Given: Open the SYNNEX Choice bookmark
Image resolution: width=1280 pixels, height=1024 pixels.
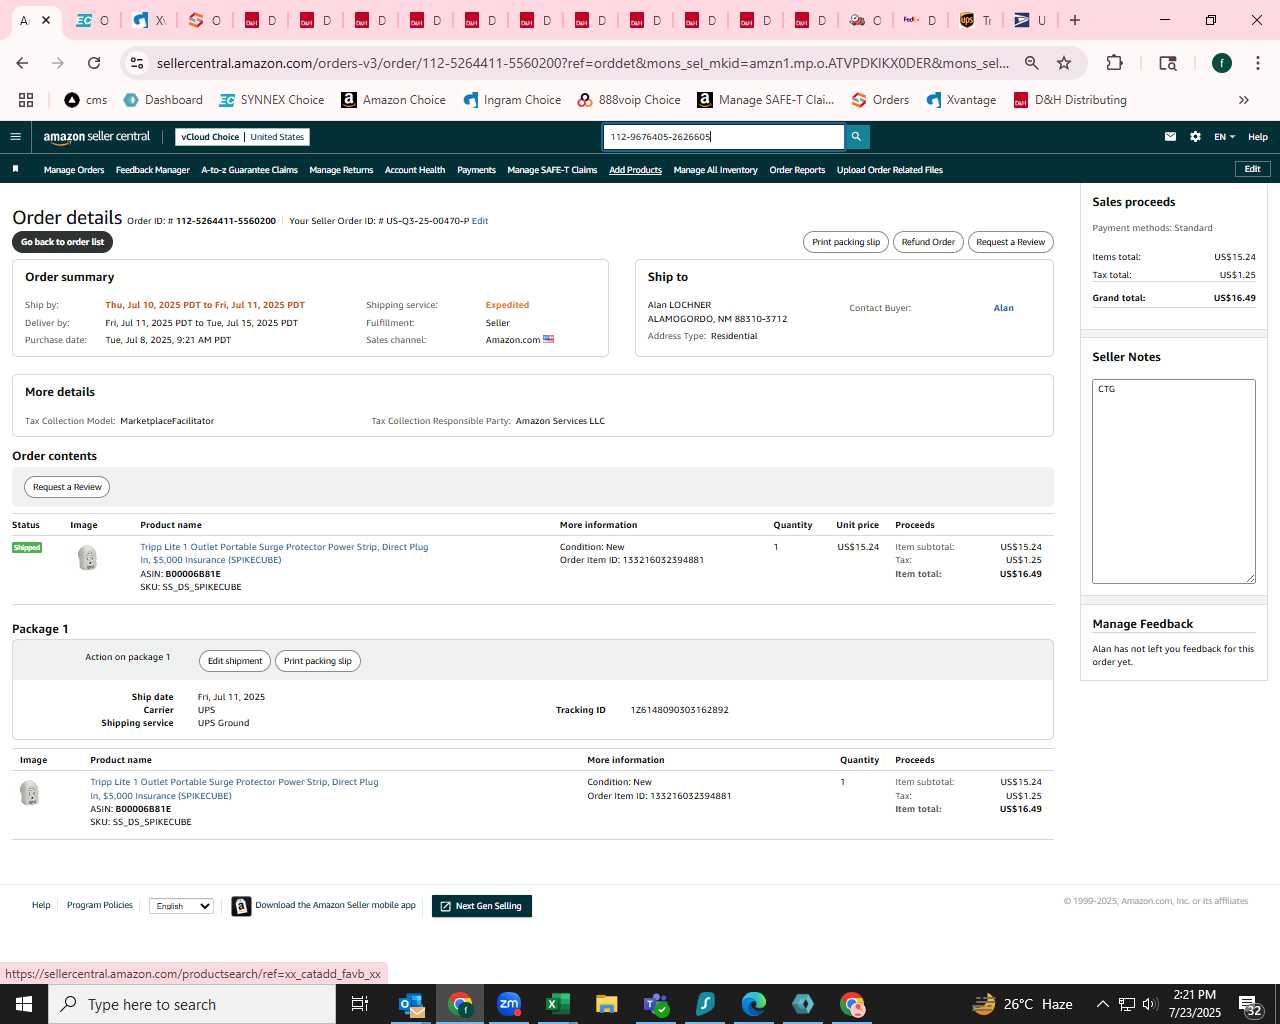Looking at the screenshot, I should click(x=272, y=100).
